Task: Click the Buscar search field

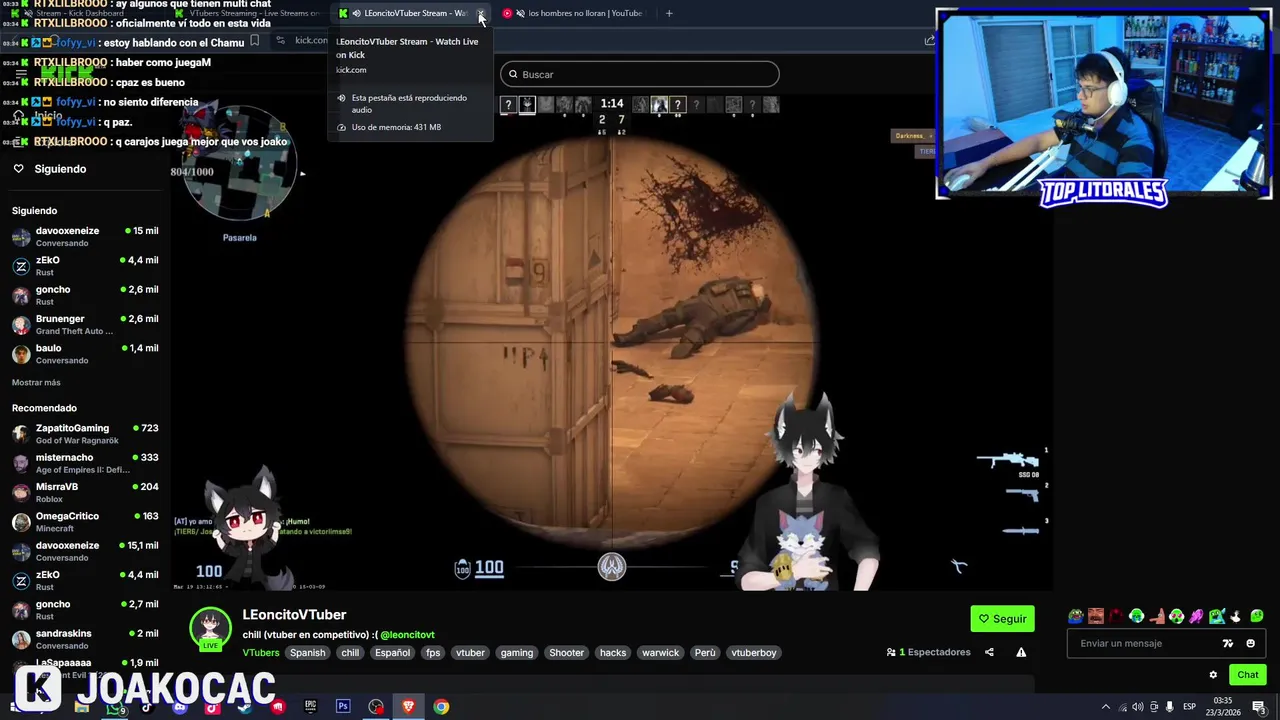Action: (x=640, y=74)
